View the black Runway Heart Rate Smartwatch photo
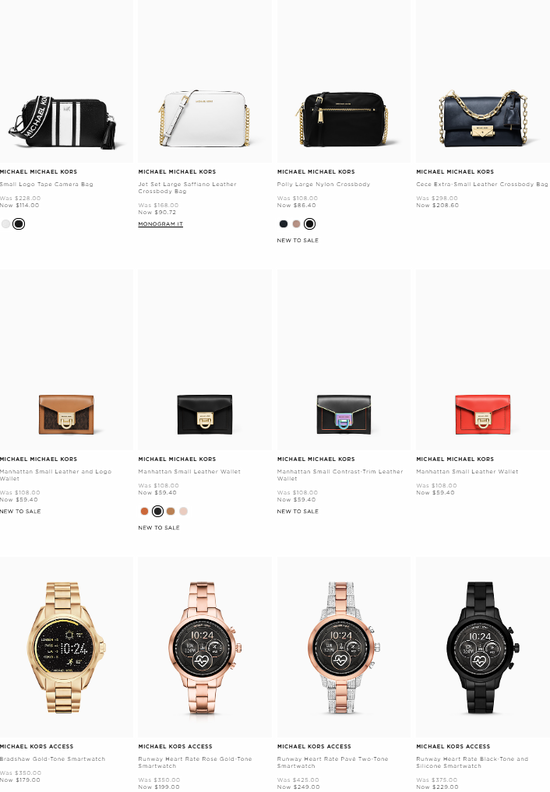The width and height of the screenshot is (550, 792). pyautogui.click(x=483, y=647)
